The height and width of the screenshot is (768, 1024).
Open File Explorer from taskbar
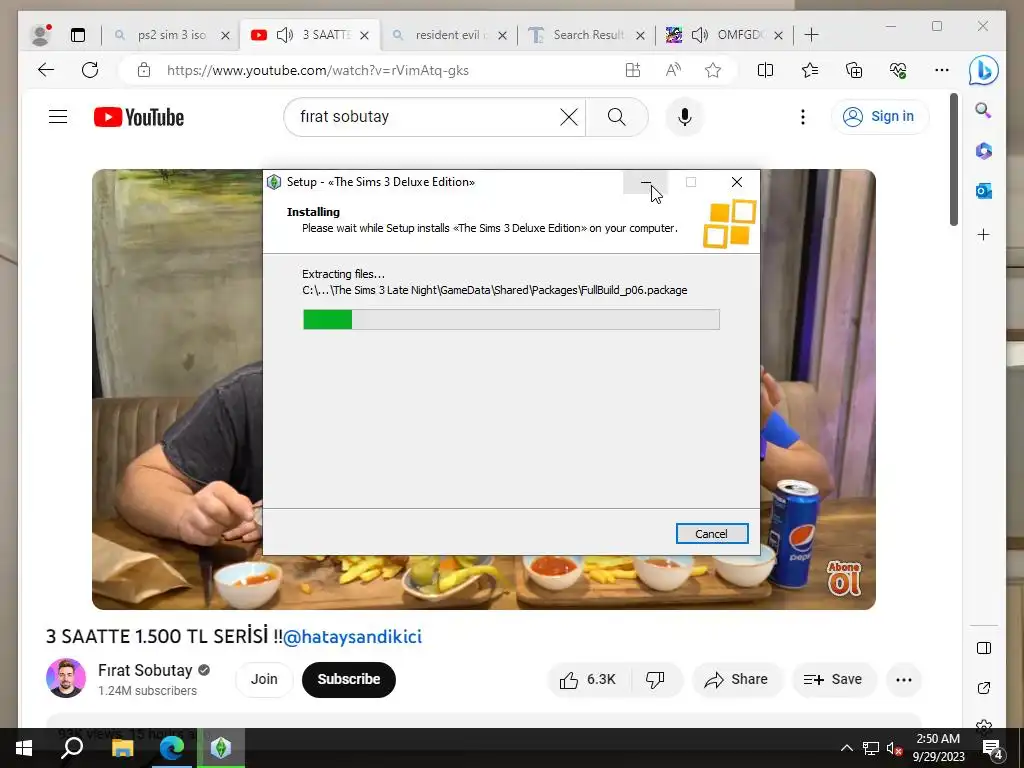click(x=122, y=748)
